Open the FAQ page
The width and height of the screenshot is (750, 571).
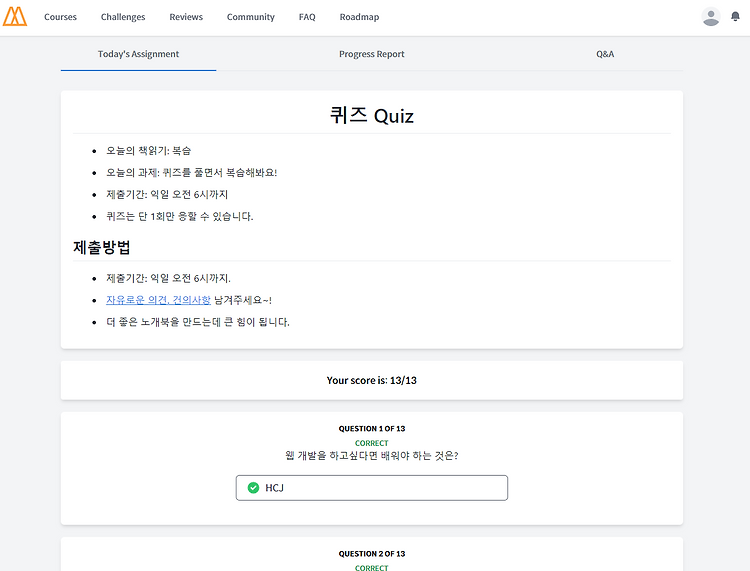click(x=307, y=17)
